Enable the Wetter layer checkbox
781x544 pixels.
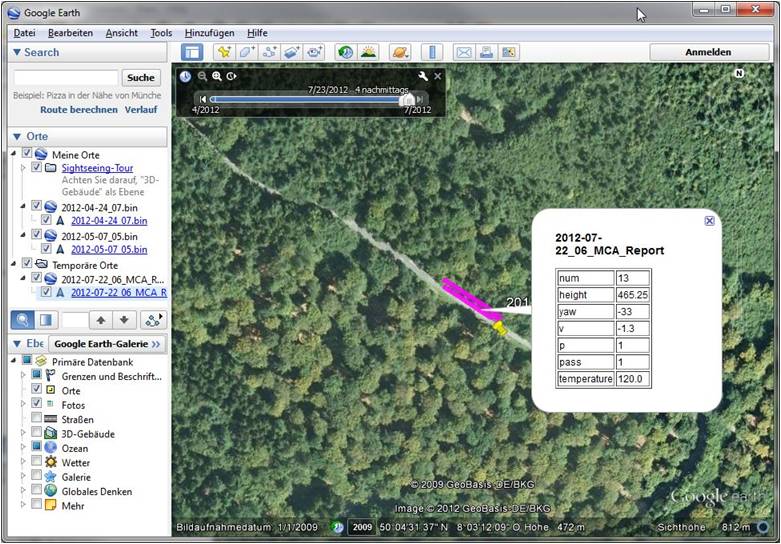[37, 463]
